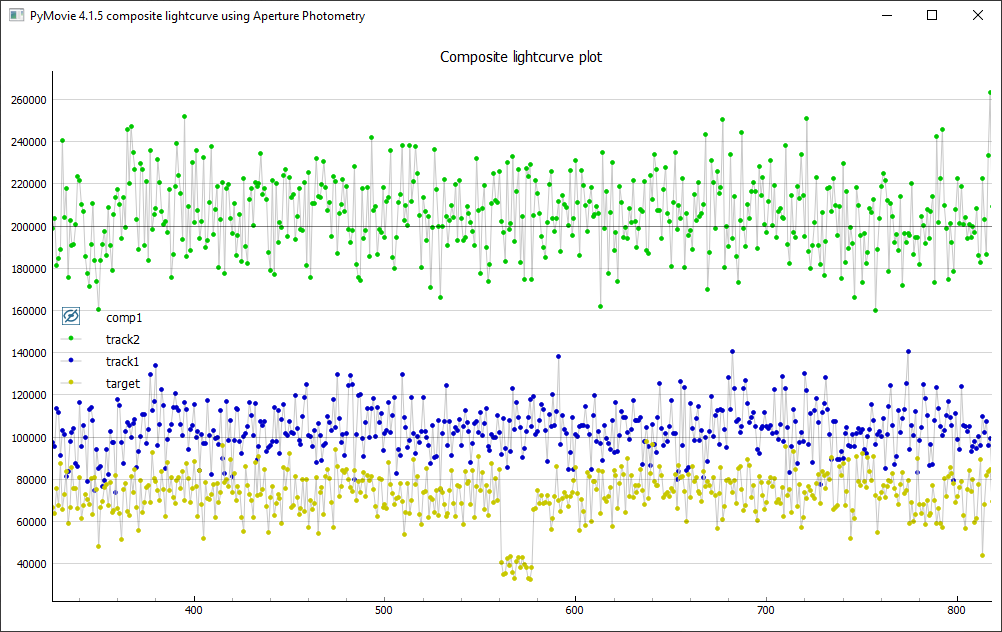Click the Composite lightcurve plot title
The height and width of the screenshot is (632, 1002).
coord(521,57)
